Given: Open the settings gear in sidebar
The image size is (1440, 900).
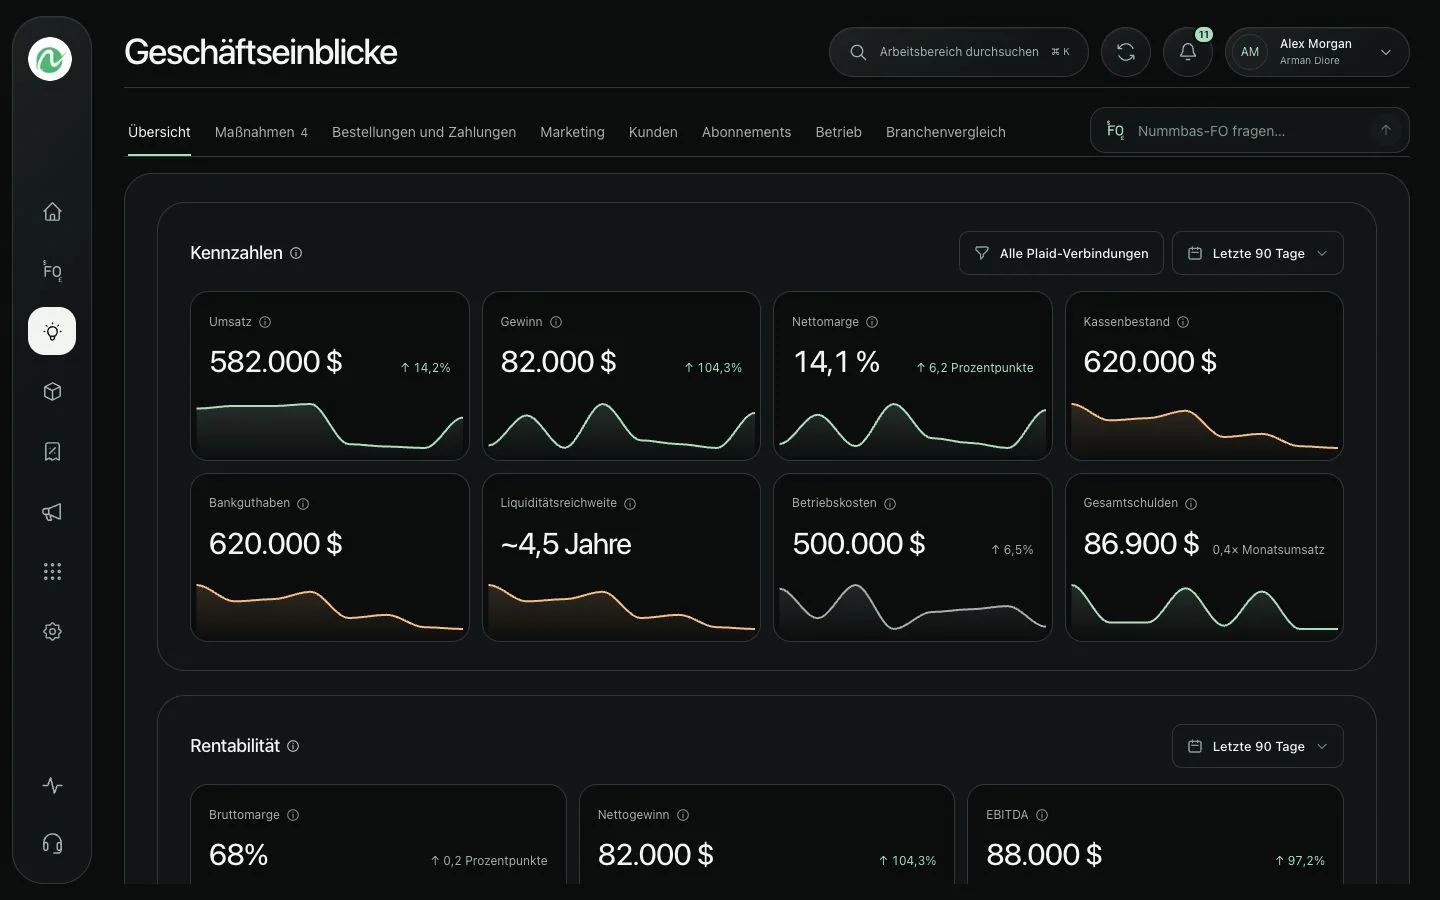Looking at the screenshot, I should point(52,631).
